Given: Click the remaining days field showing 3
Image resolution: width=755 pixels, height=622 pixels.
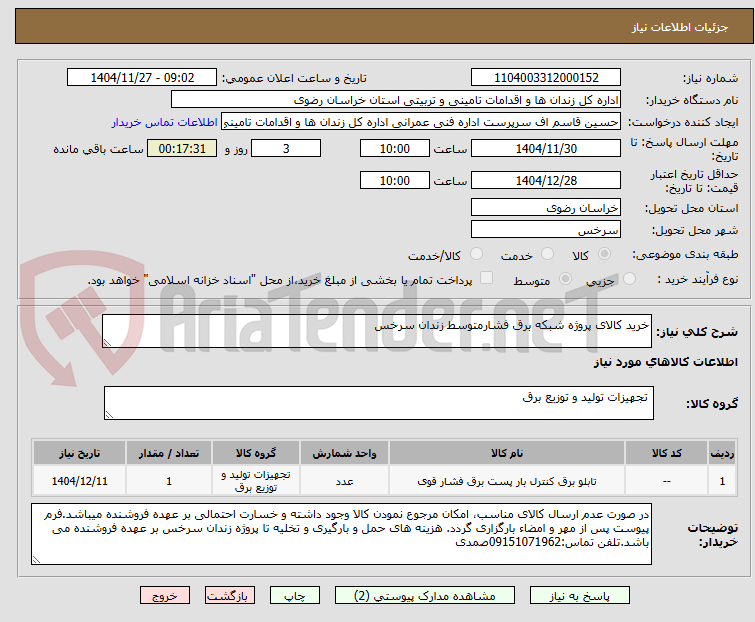Looking at the screenshot, I should click(x=286, y=148).
